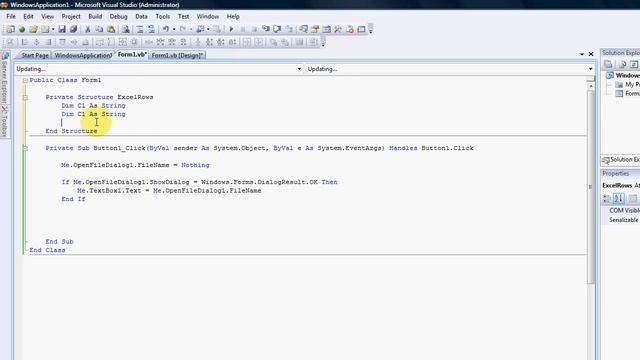Switch to Form1.vb [Design] tab
The image size is (640, 360).
(177, 55)
